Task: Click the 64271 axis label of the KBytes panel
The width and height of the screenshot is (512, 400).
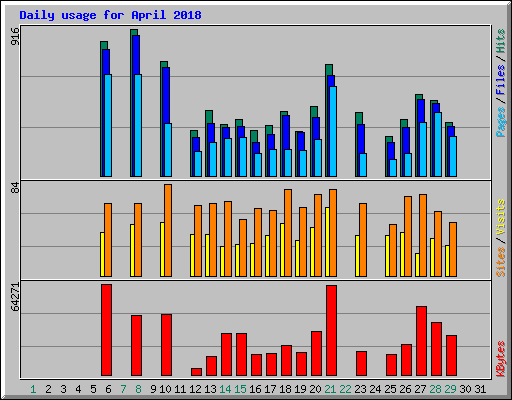Action: point(15,297)
